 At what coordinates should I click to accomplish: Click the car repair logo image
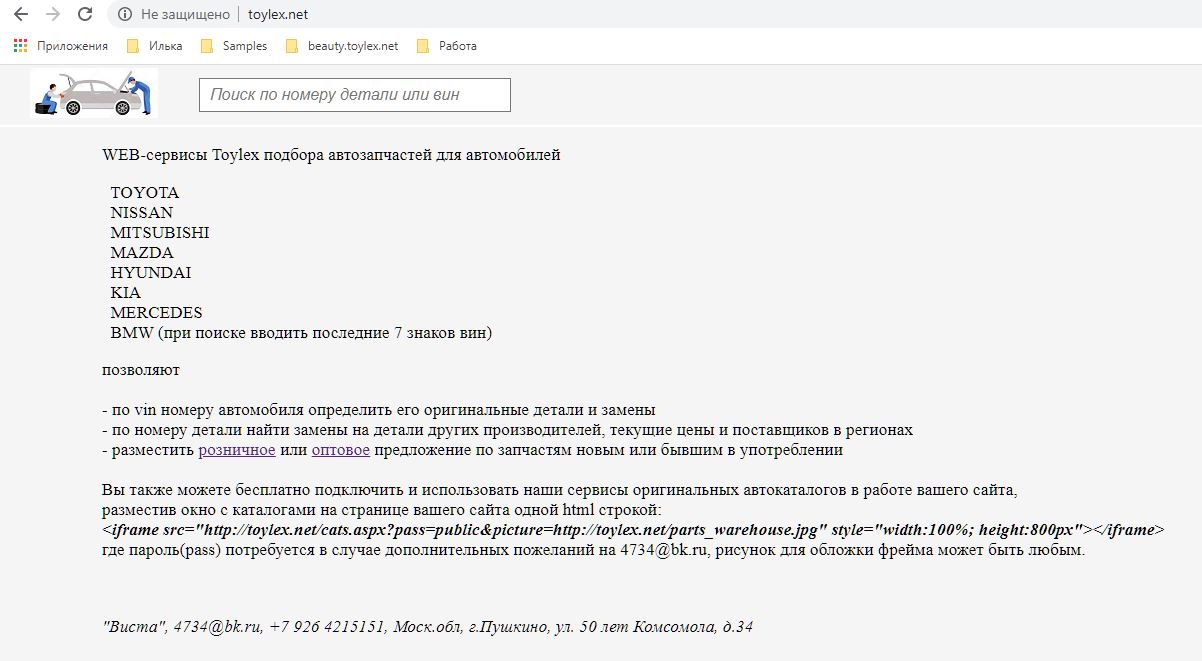coord(94,93)
